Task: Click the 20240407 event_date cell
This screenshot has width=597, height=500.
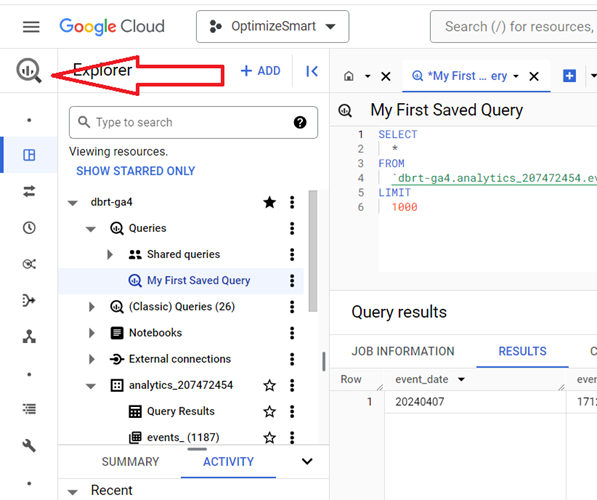Action: [x=420, y=402]
